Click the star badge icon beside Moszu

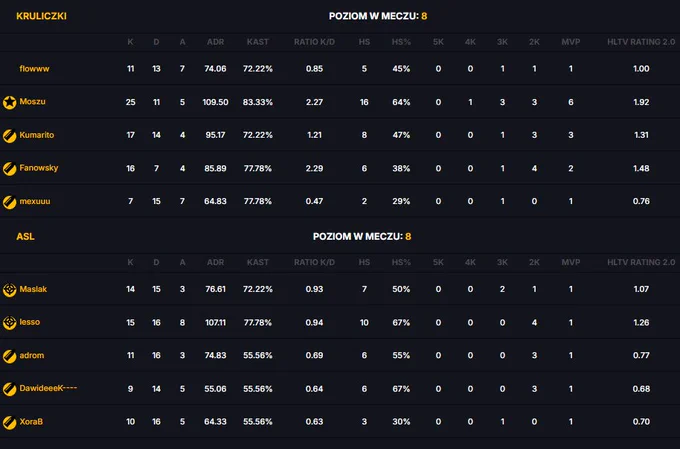click(10, 102)
